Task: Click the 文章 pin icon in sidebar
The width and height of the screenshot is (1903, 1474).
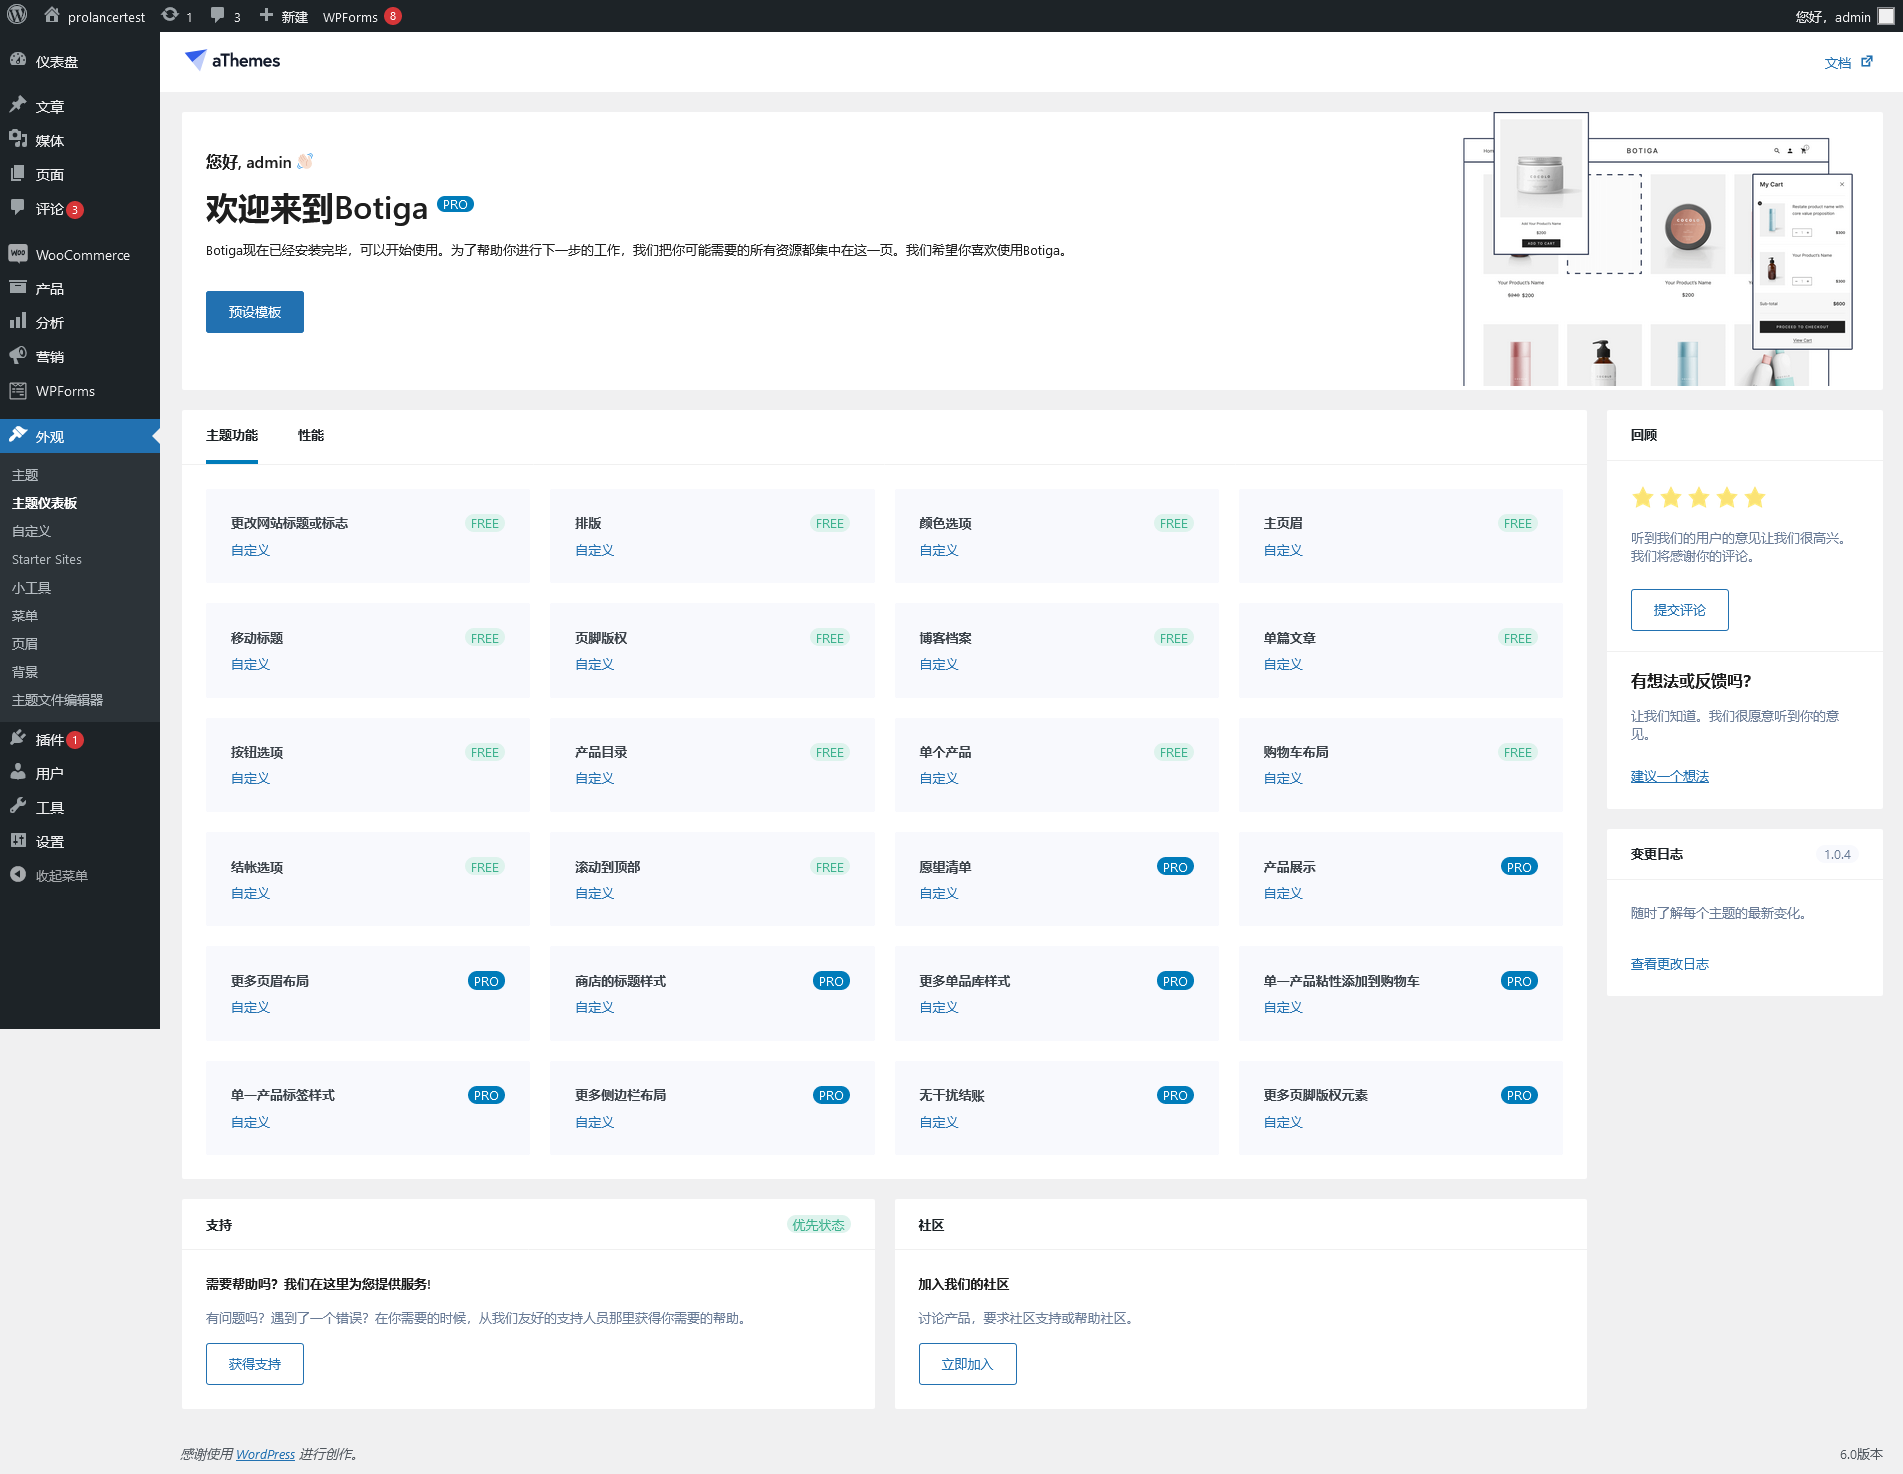Action: pos(18,105)
